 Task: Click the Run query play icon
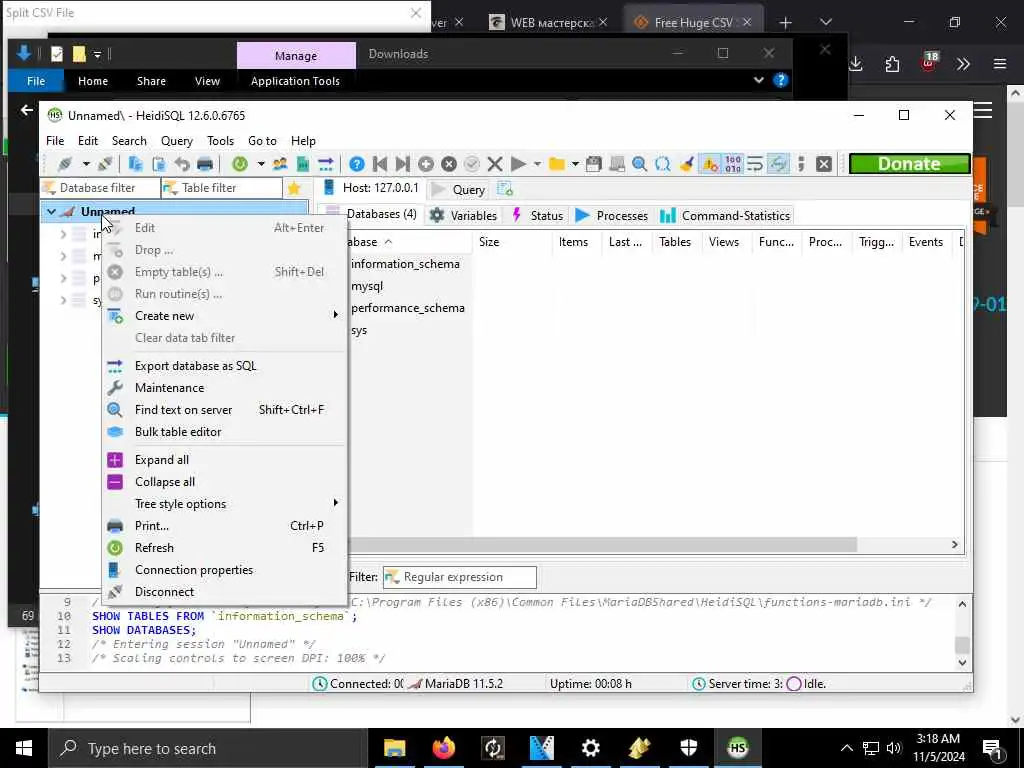[518, 164]
